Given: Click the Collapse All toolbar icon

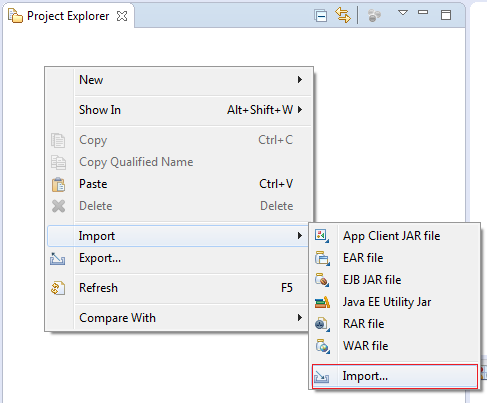Looking at the screenshot, I should pos(321,16).
